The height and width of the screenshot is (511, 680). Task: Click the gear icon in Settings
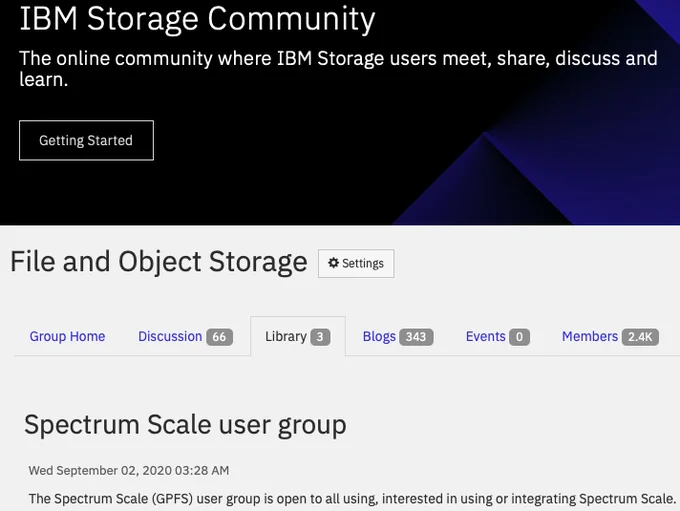(333, 263)
